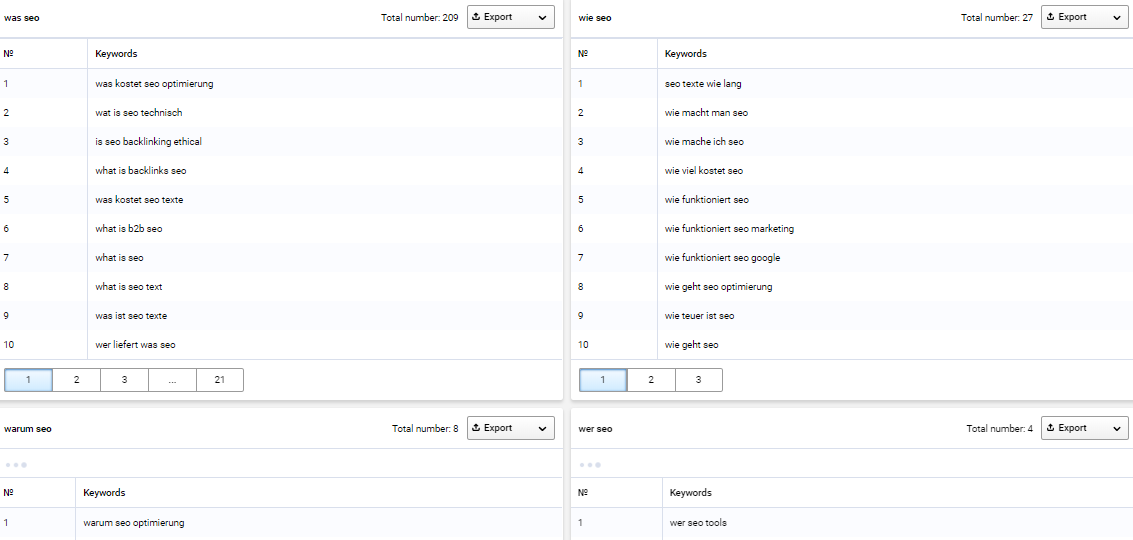Go to page 3 of 'wie seo' results
1133x540 pixels.
(x=699, y=380)
